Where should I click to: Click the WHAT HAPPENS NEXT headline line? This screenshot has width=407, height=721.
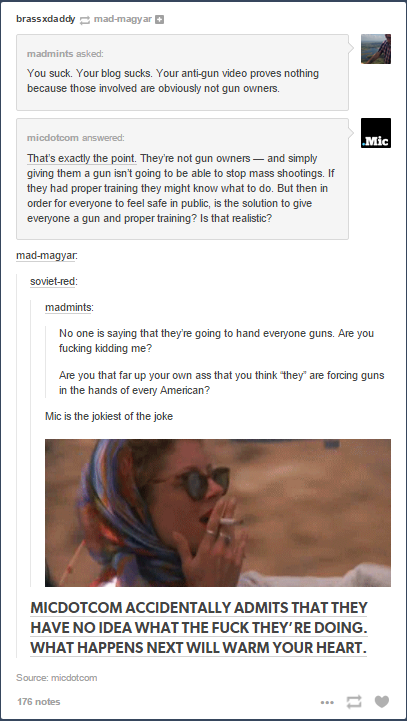click(x=199, y=648)
